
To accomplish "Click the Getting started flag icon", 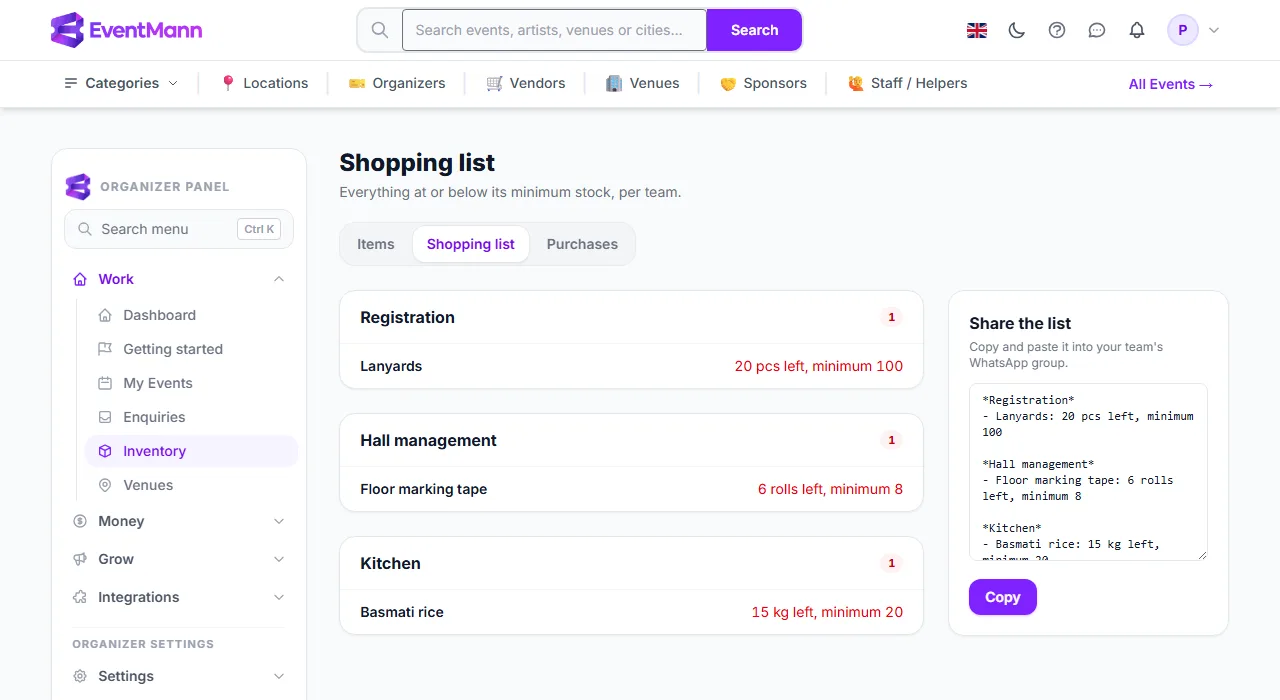I will (x=105, y=349).
